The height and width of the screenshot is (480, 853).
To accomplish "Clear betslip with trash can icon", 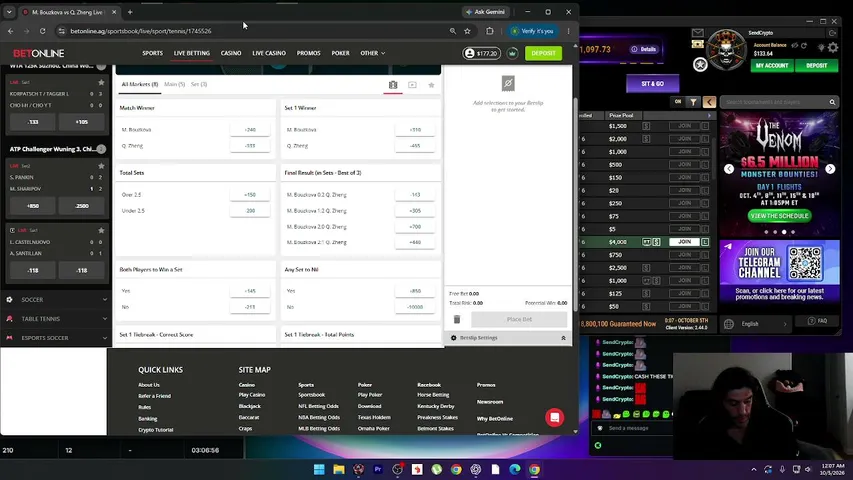I will [457, 319].
